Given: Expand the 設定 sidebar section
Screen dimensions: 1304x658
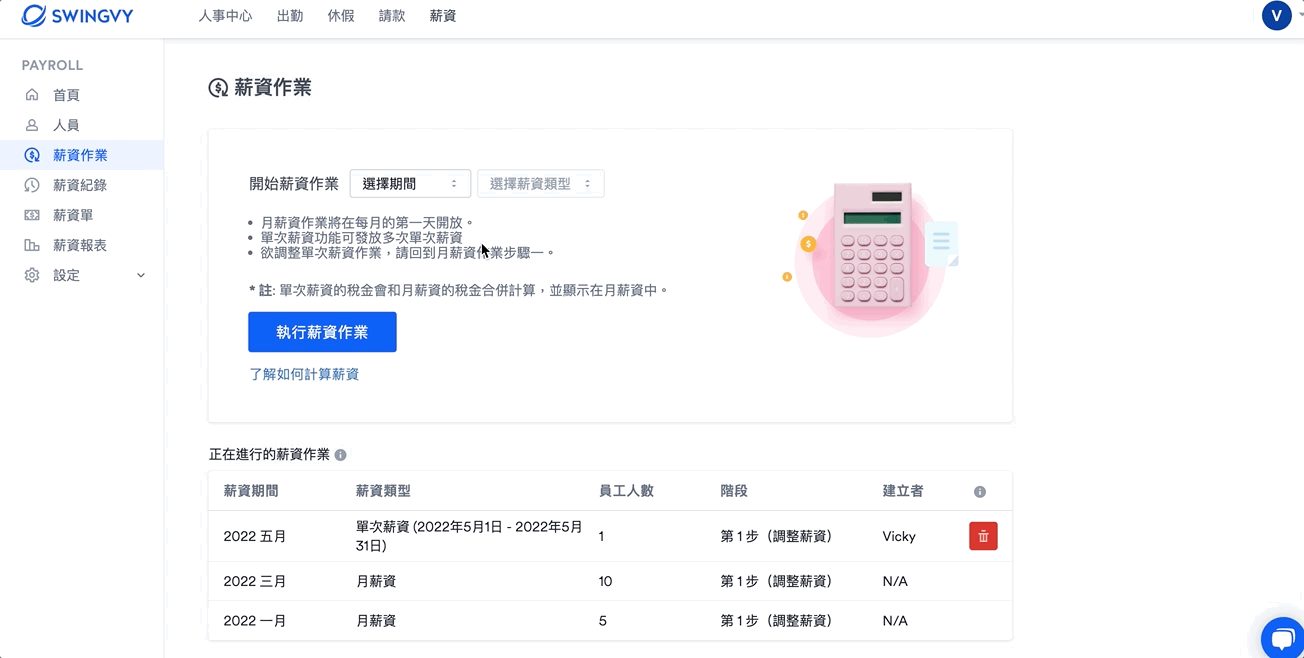Looking at the screenshot, I should point(140,275).
